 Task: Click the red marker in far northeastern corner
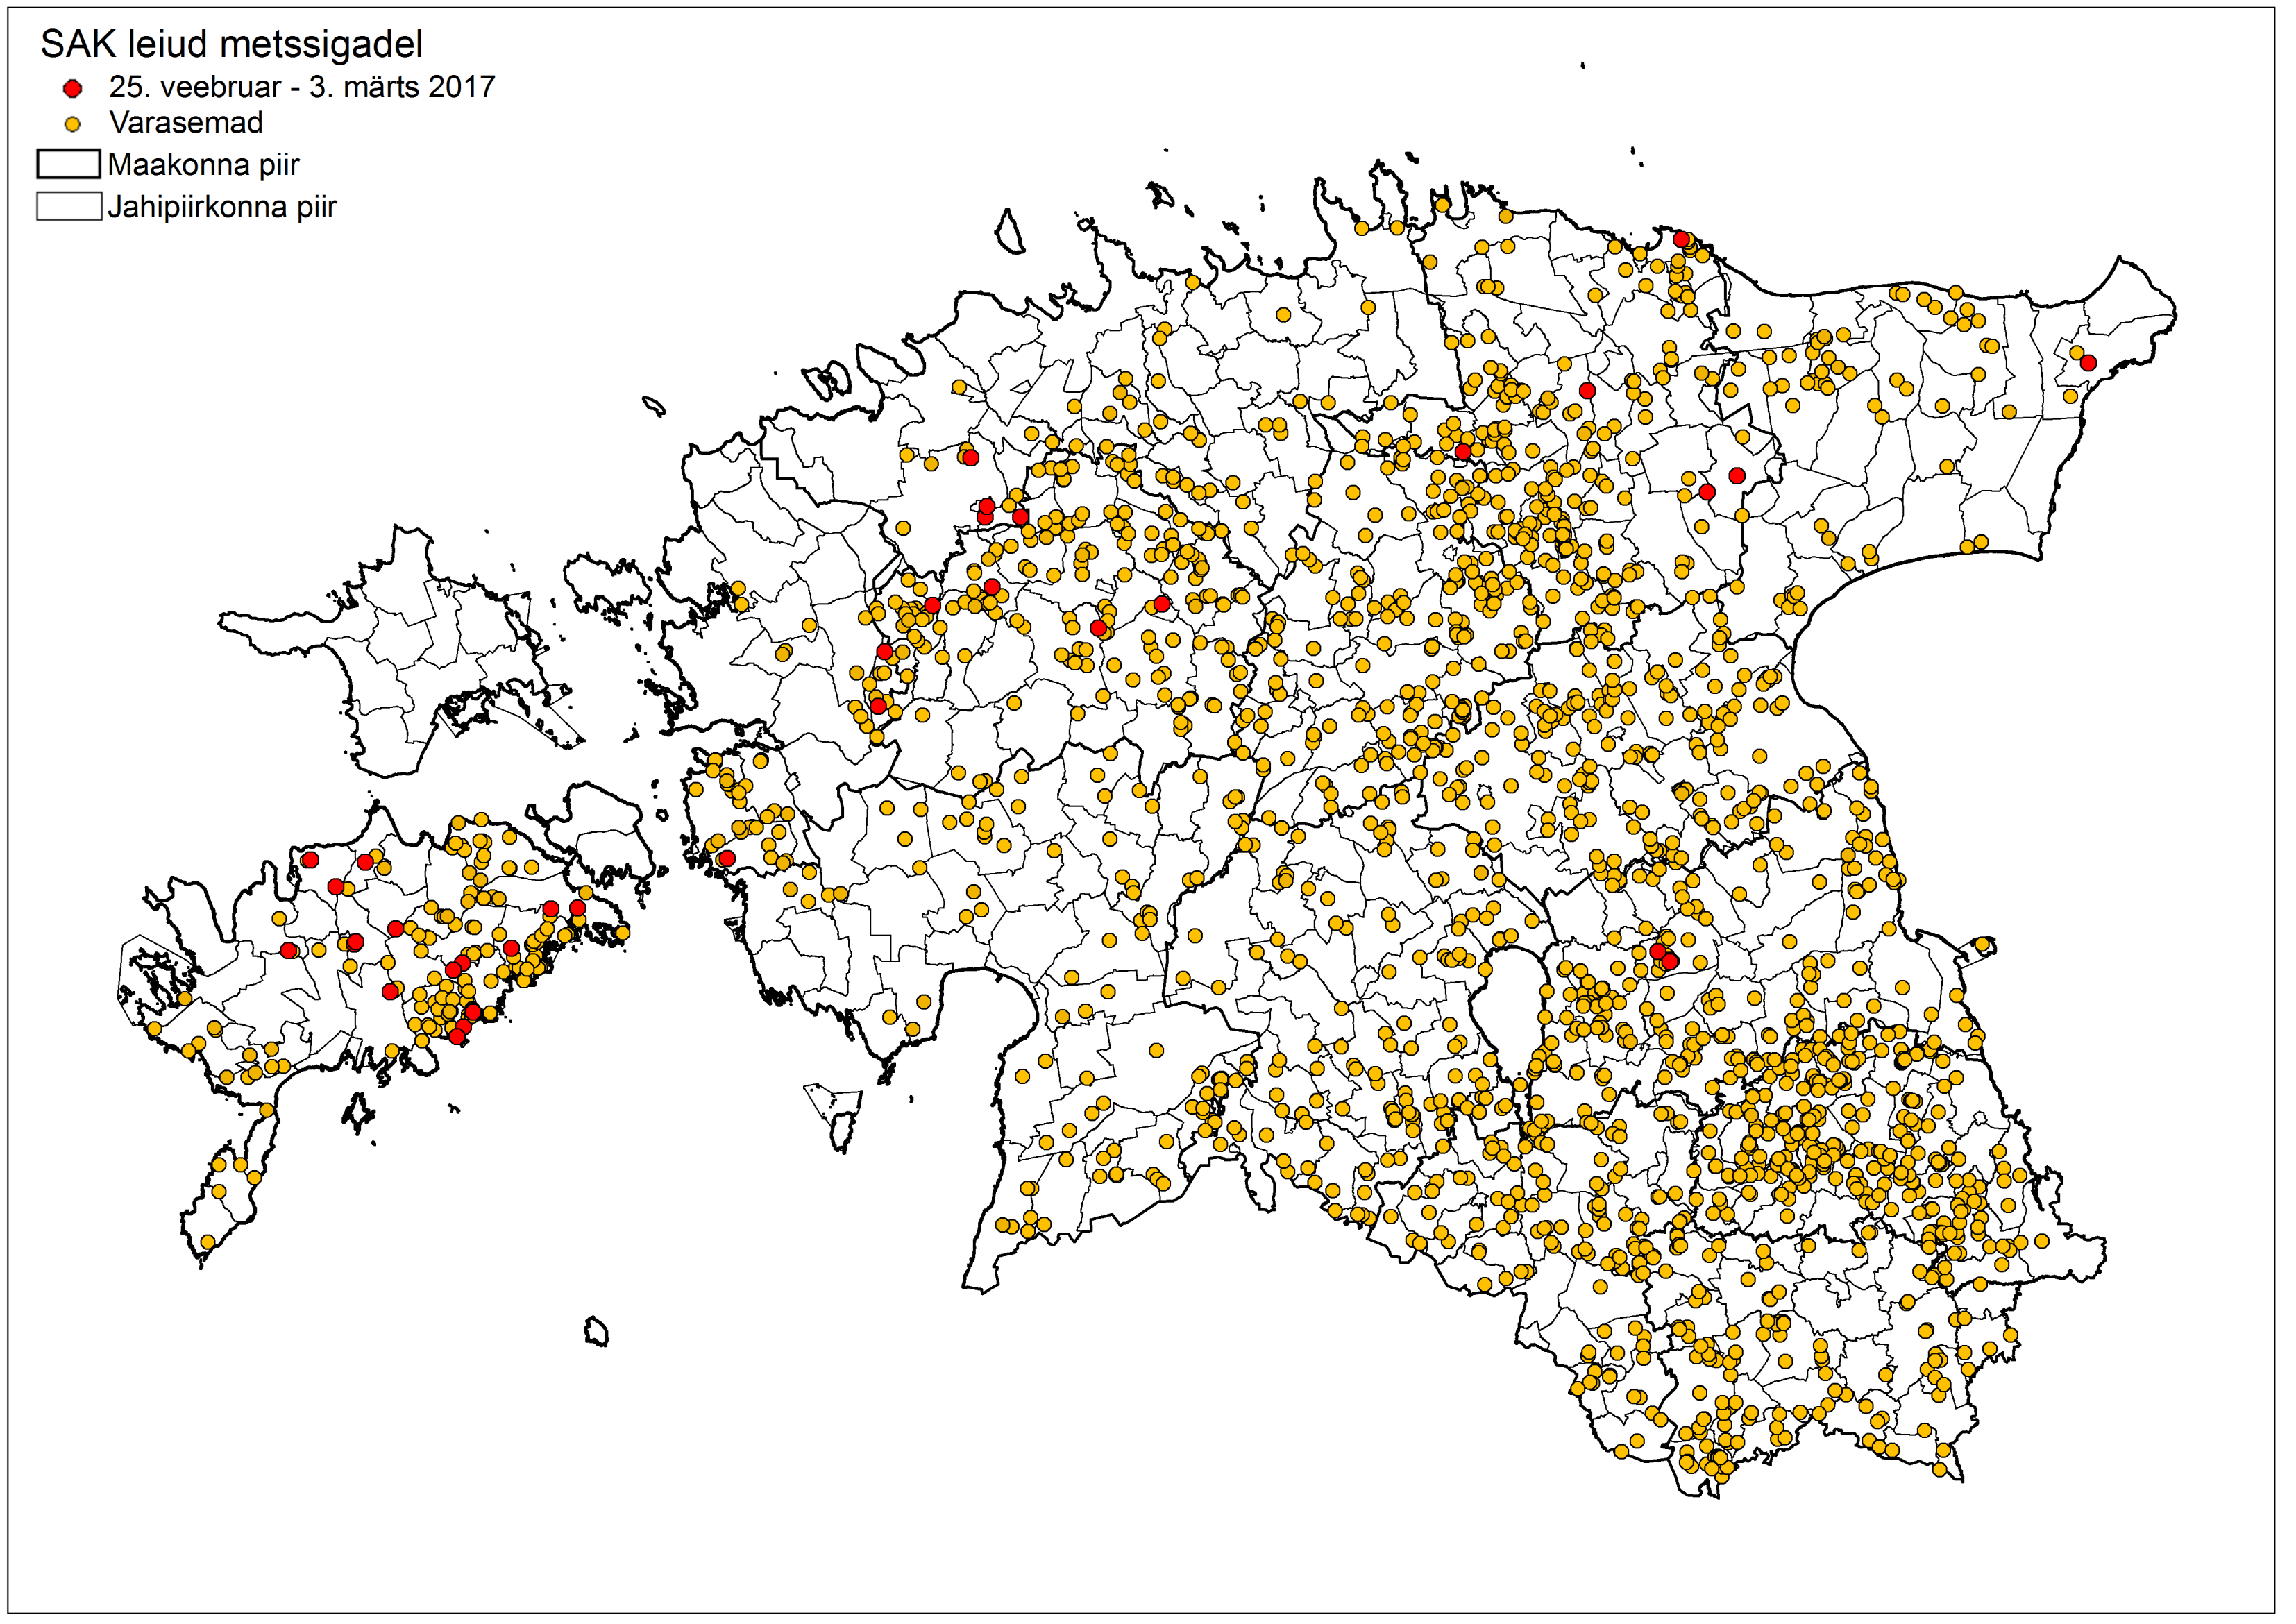click(x=2088, y=363)
